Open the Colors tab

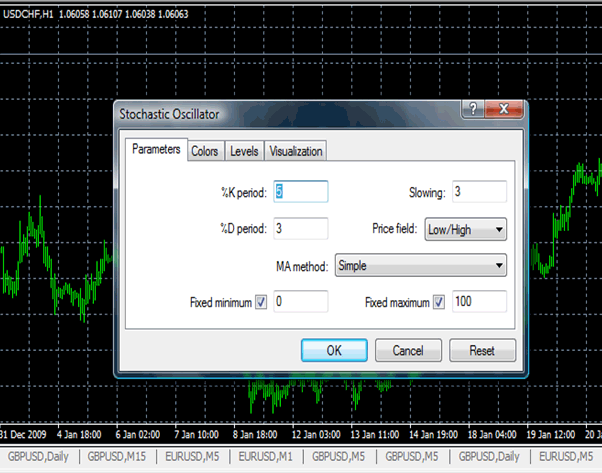click(x=205, y=151)
